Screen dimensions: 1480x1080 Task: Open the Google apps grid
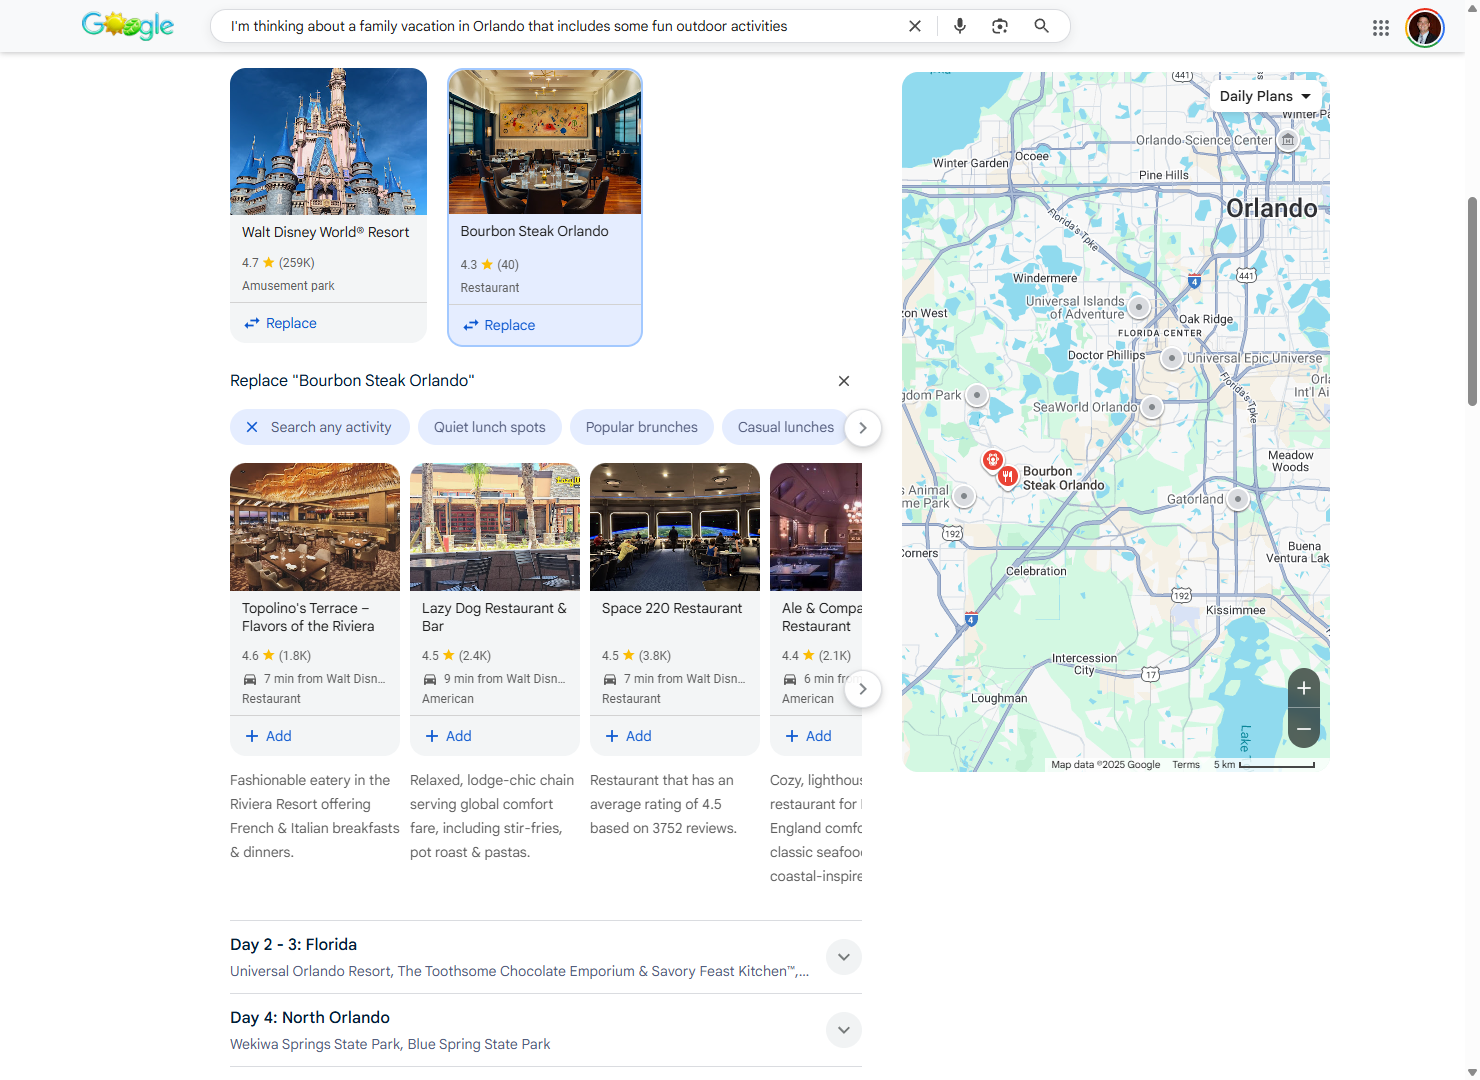click(x=1381, y=27)
